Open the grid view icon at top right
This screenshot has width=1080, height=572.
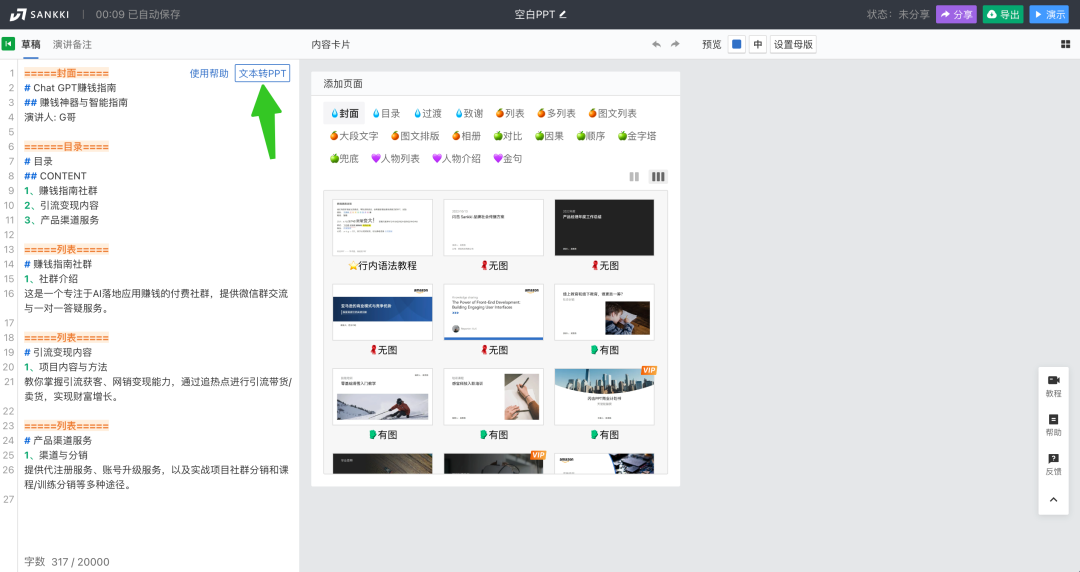[1066, 44]
